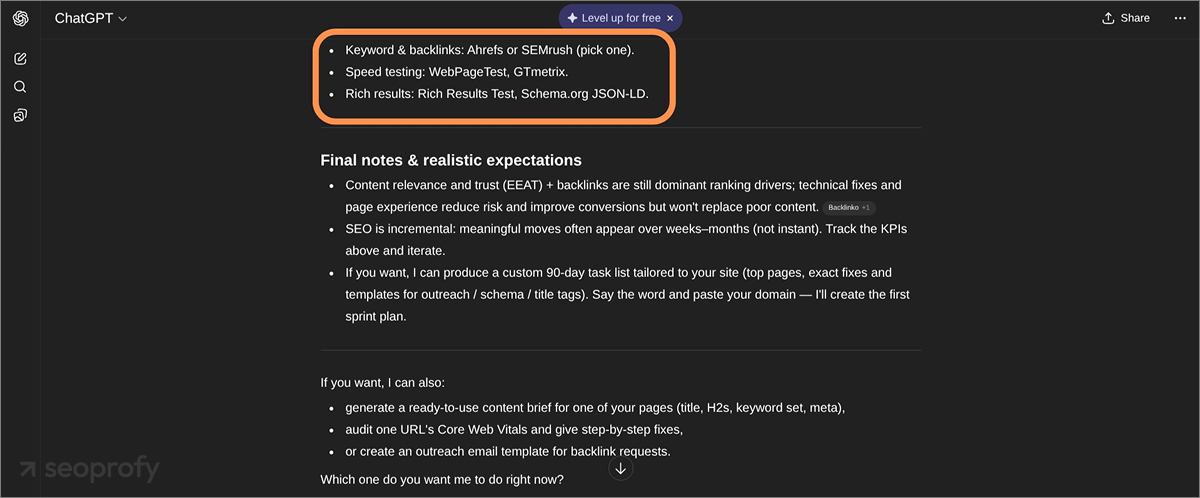Open the library icon in the sidebar

click(x=20, y=115)
